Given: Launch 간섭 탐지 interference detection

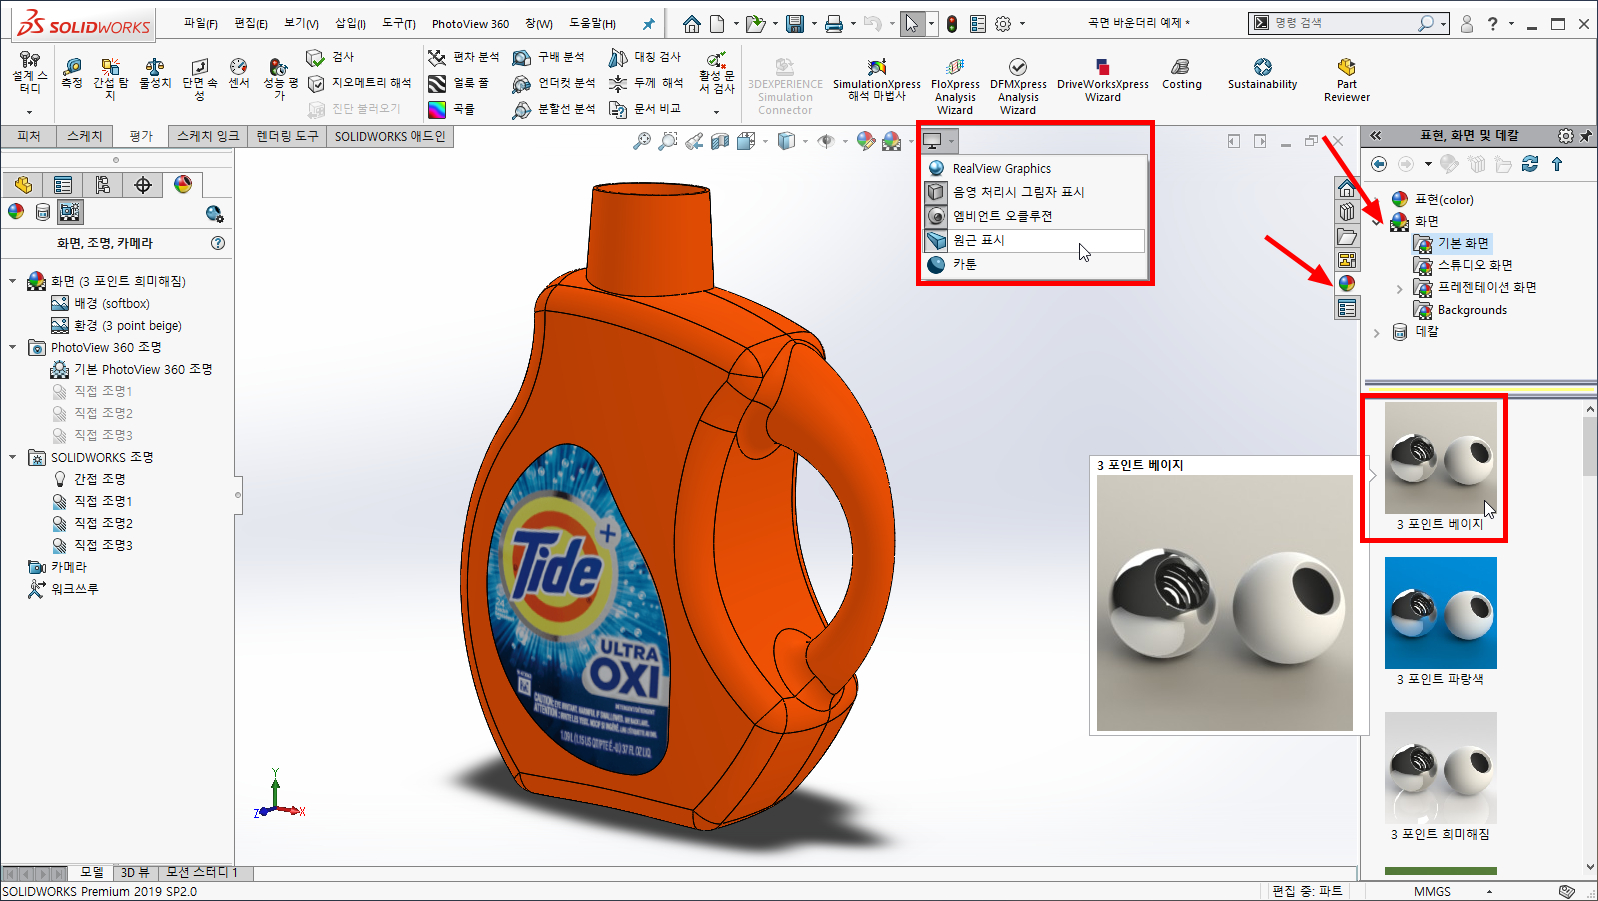Looking at the screenshot, I should click(x=110, y=78).
